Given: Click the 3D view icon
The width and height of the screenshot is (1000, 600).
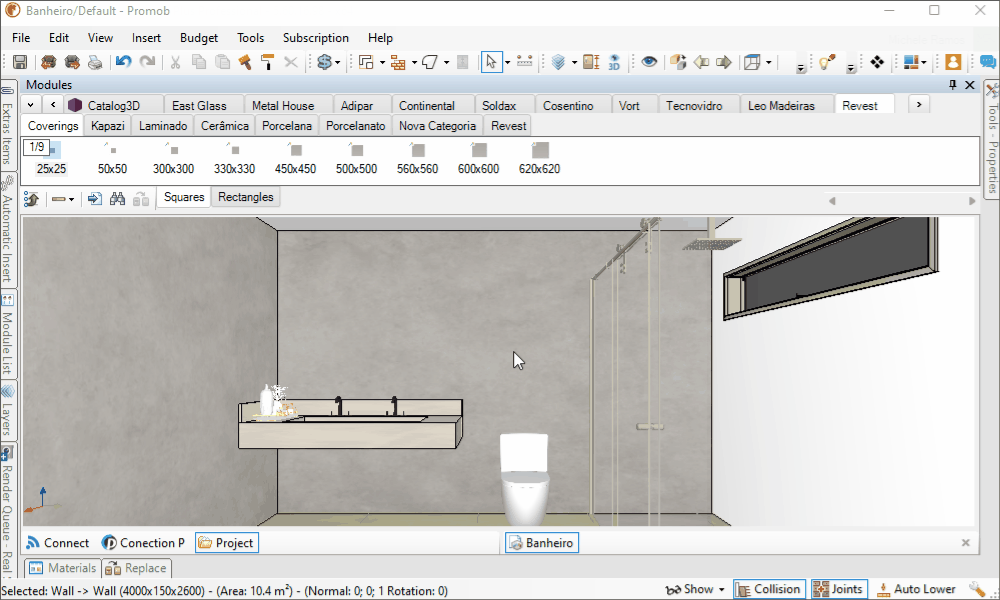Looking at the screenshot, I should (615, 62).
